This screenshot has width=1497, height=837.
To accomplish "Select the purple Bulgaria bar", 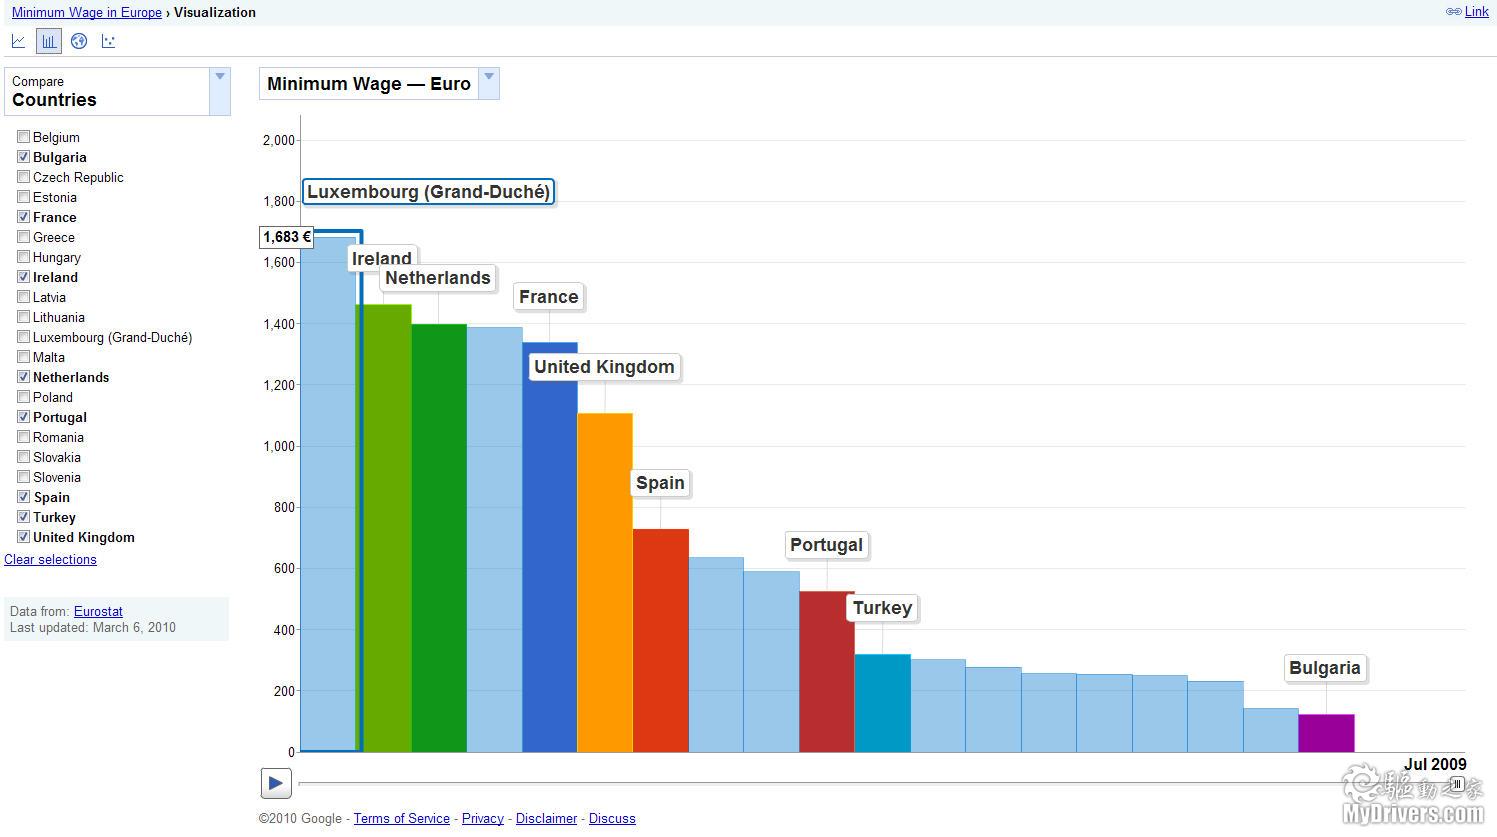I will (1326, 733).
